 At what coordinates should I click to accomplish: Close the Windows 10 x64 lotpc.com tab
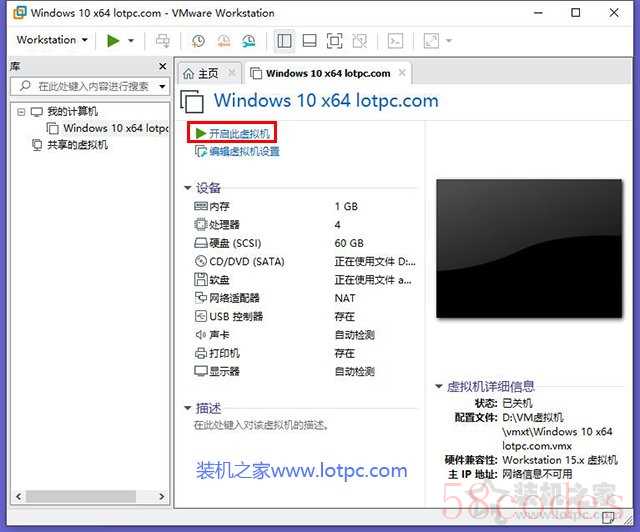click(x=402, y=73)
